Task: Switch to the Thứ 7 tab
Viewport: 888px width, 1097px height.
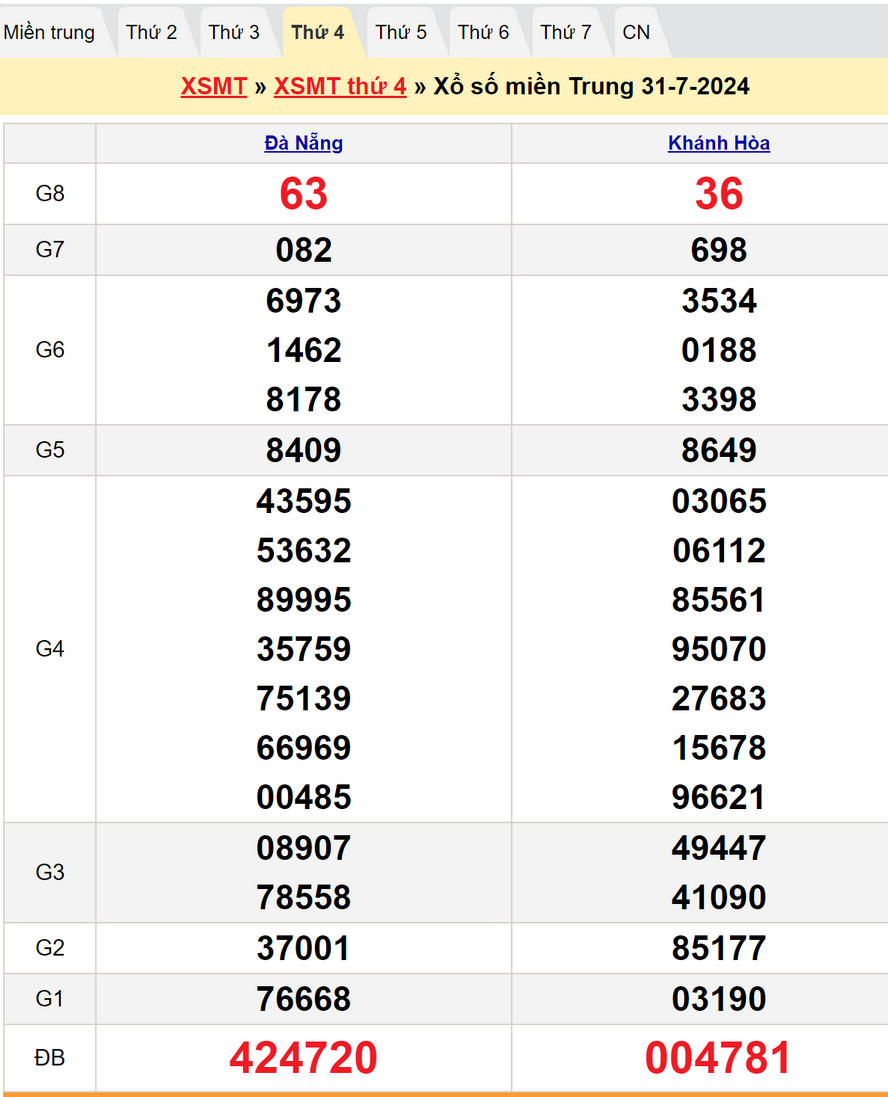Action: [x=566, y=32]
